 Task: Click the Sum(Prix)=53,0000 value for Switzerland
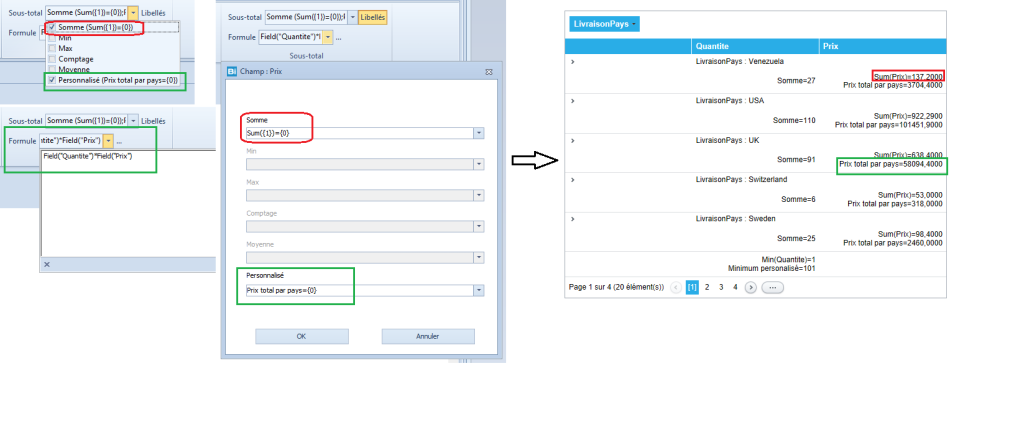tap(910, 195)
